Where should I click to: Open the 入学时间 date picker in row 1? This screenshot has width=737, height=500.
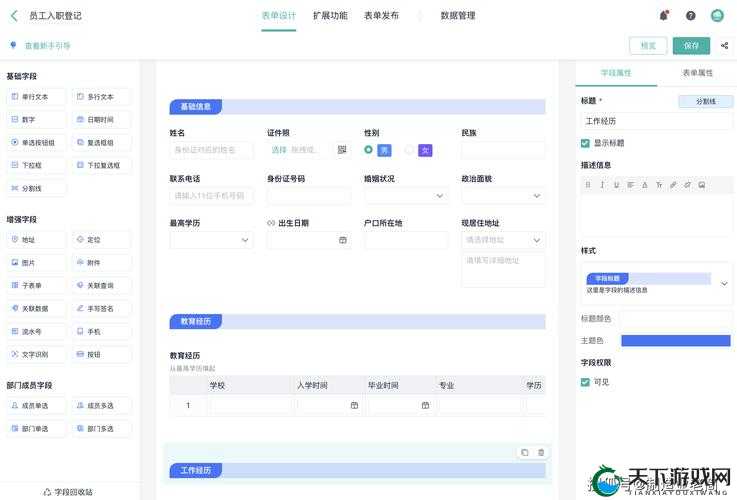(354, 406)
